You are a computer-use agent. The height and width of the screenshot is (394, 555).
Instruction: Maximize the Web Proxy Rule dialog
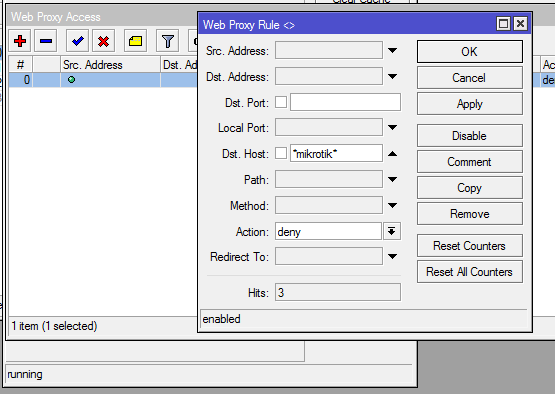503,24
